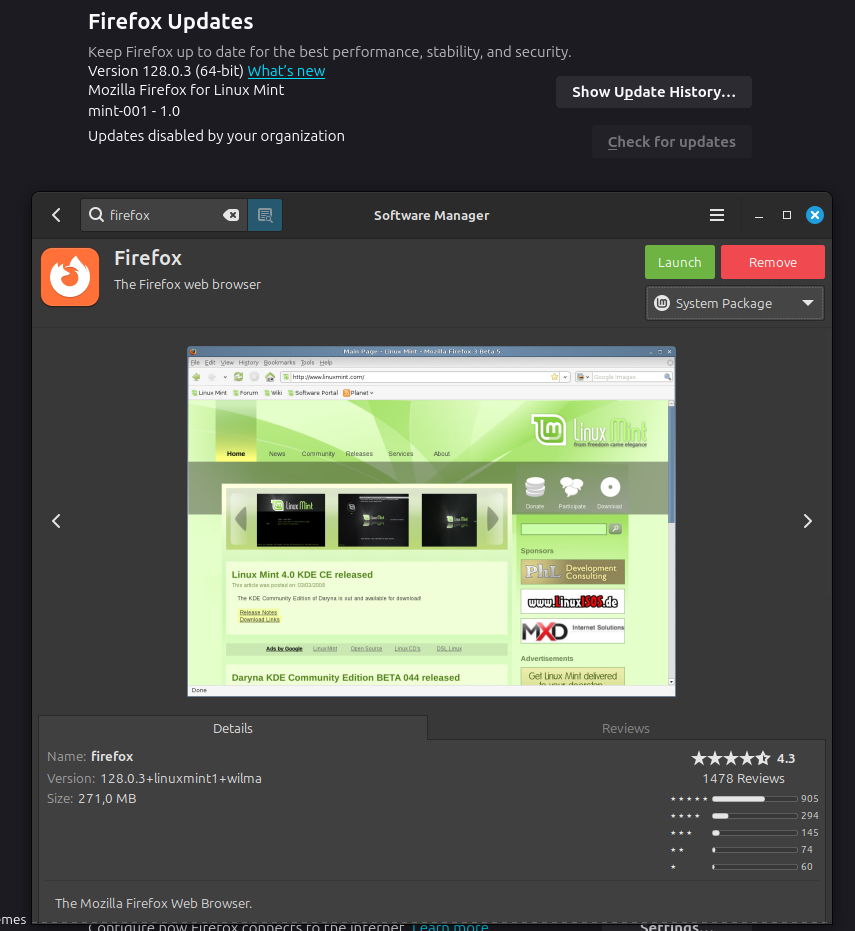This screenshot has height=931, width=855.
Task: Click the four-star rating bar
Action: (x=755, y=816)
